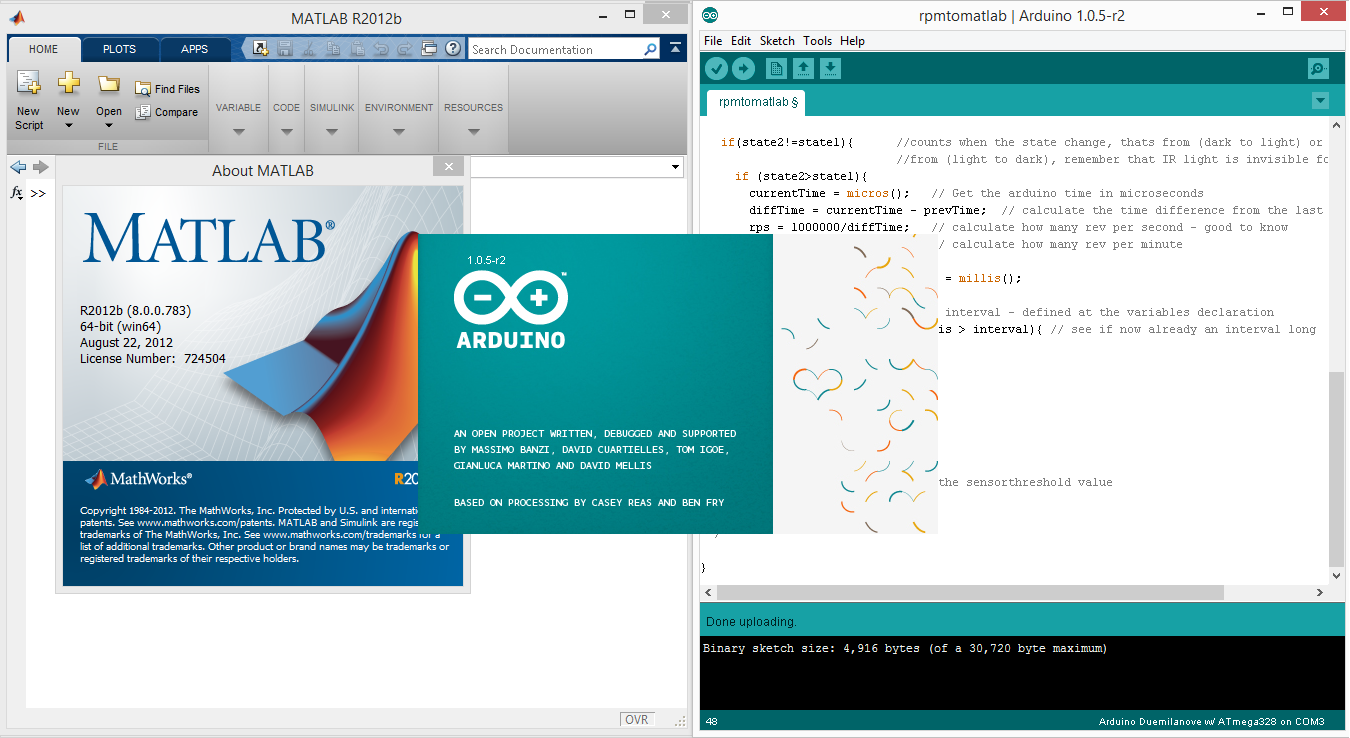
Task: Click the Arduino horizontal scrollbar thumb
Action: click(970, 593)
